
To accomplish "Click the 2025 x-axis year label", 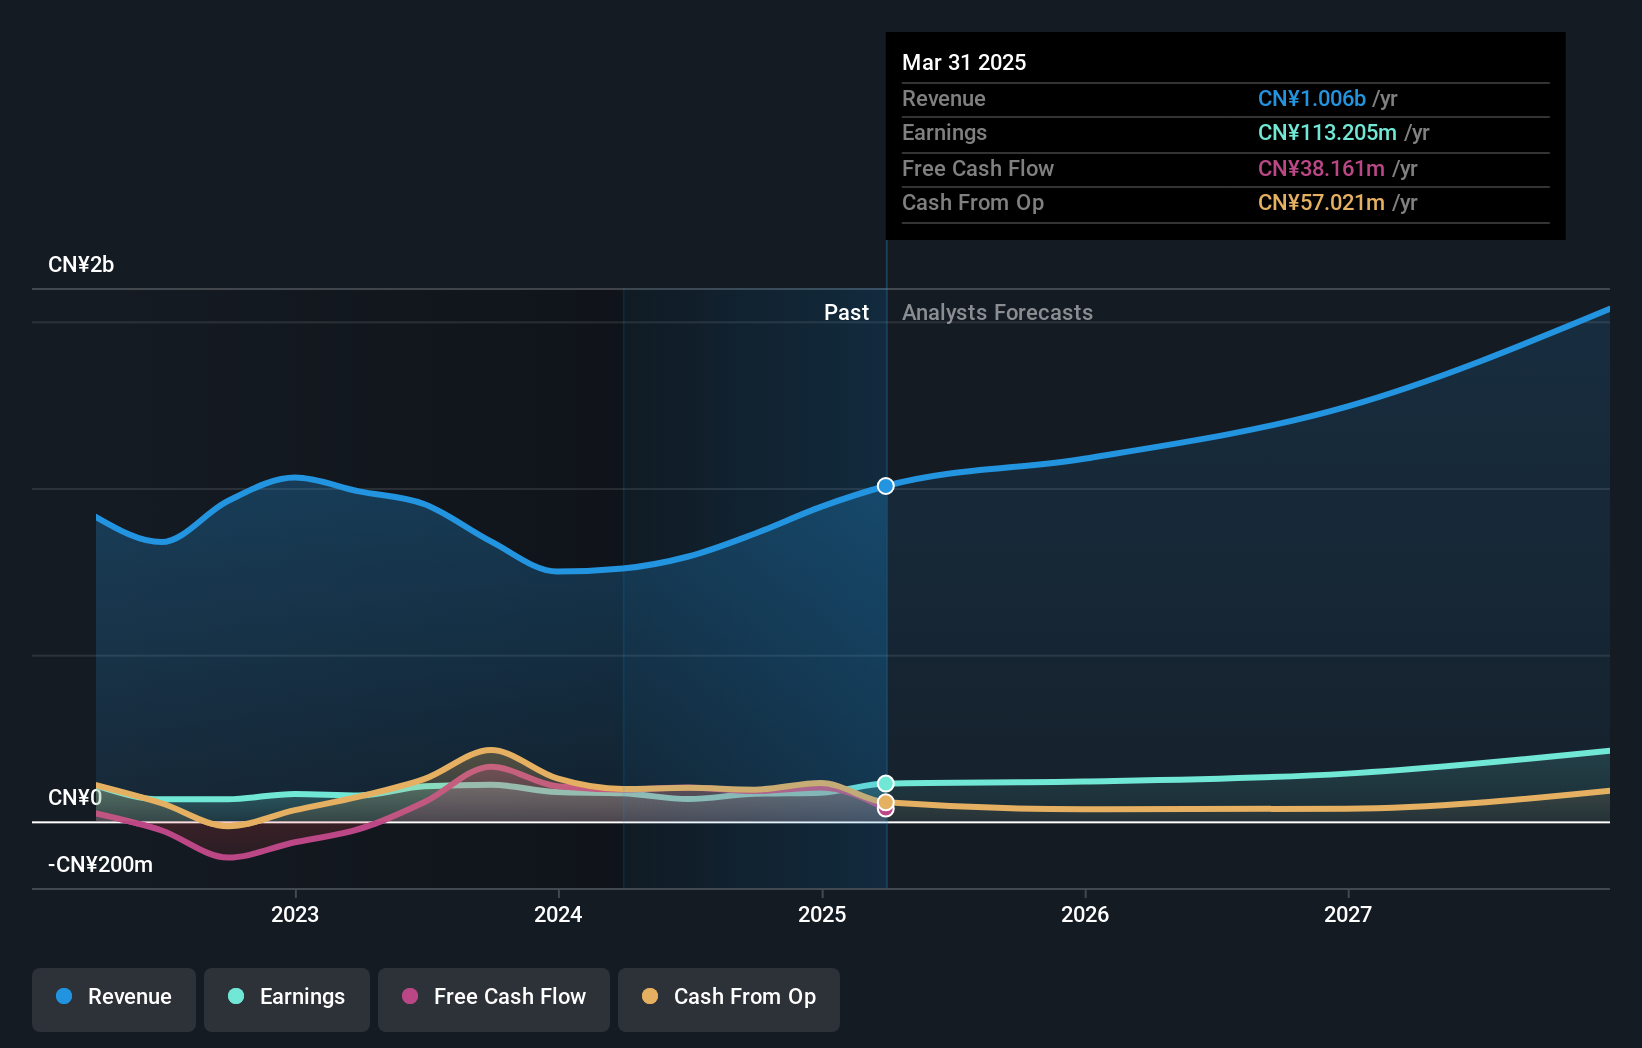I will (822, 914).
